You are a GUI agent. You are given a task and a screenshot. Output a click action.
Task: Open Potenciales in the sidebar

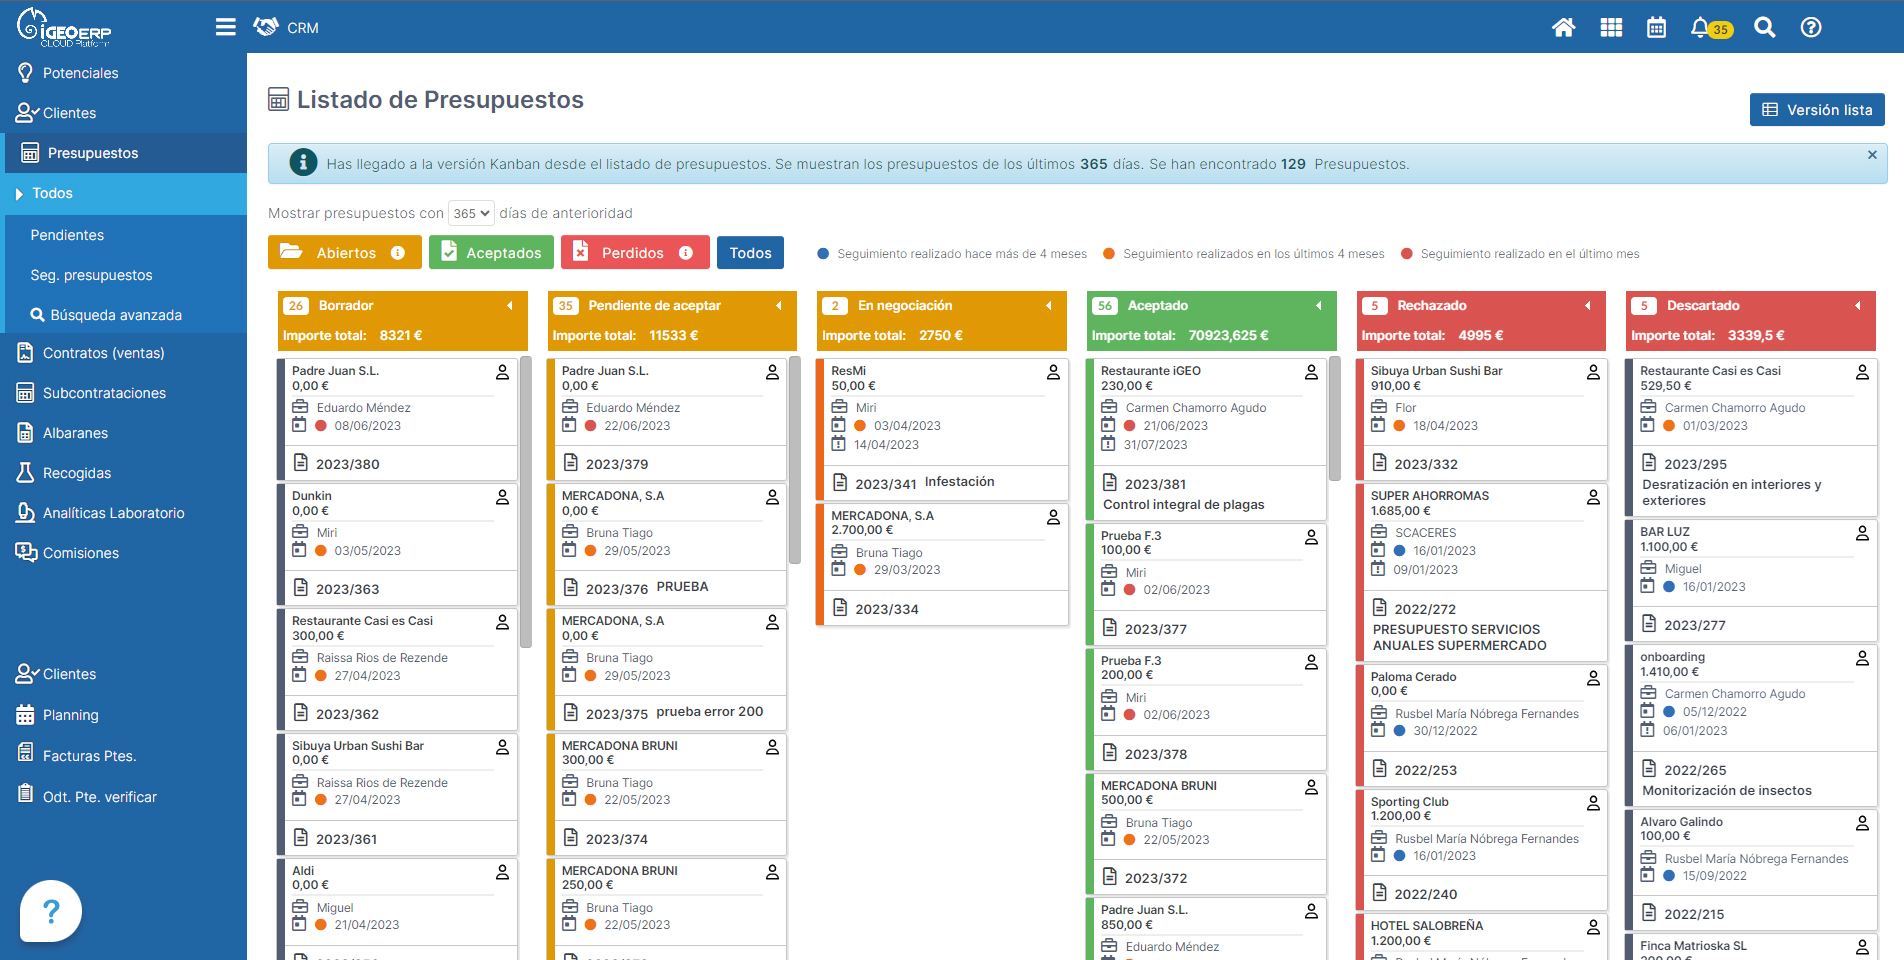pos(124,73)
